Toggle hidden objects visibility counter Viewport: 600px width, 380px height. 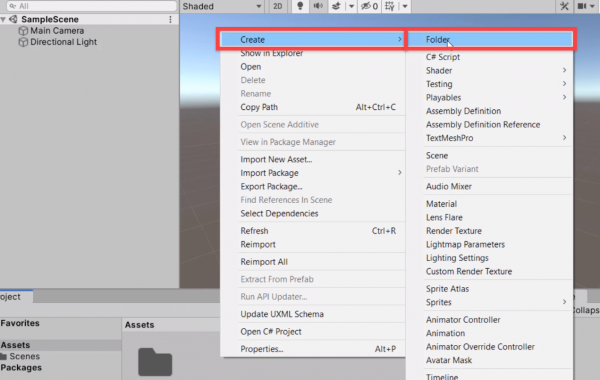click(x=369, y=6)
